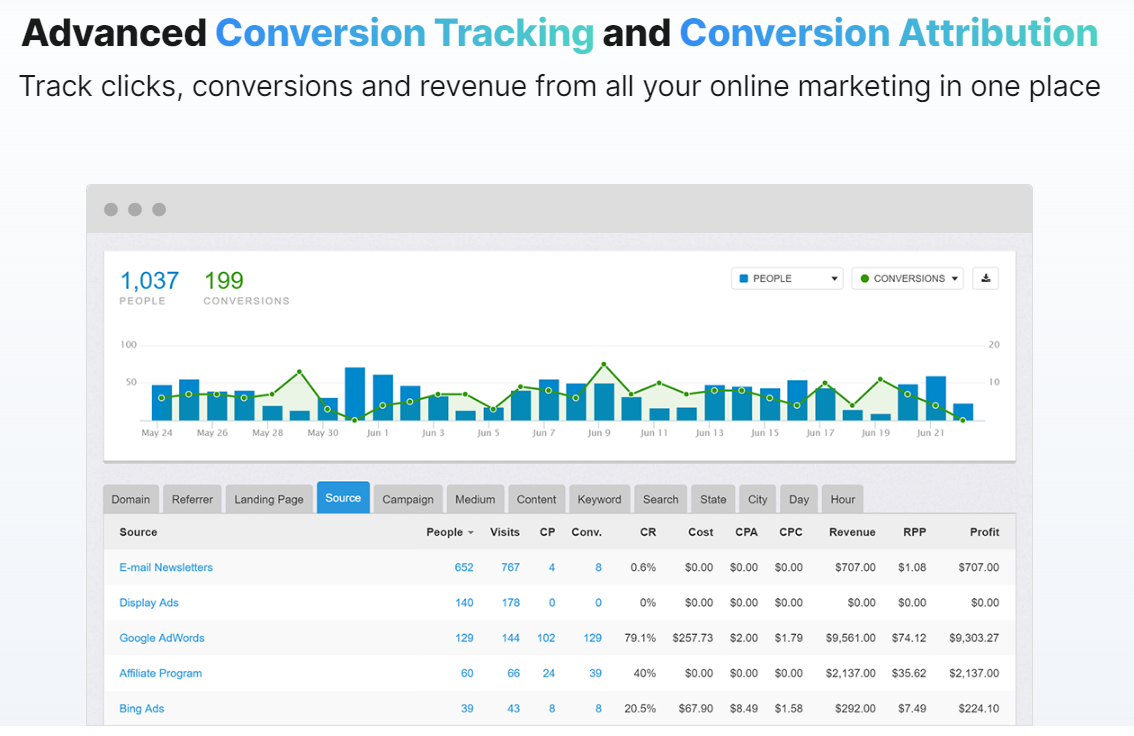Click the CP column header
This screenshot has height=736, width=1134.
point(547,532)
